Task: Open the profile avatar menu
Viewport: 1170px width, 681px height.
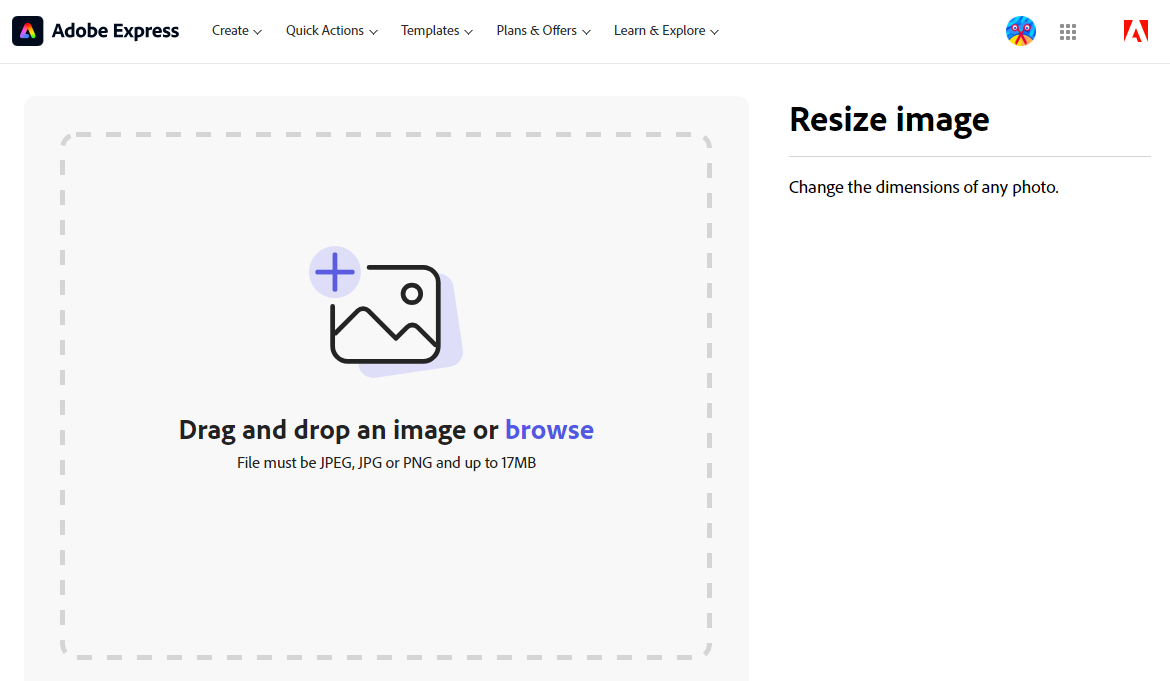Action: pos(1020,31)
